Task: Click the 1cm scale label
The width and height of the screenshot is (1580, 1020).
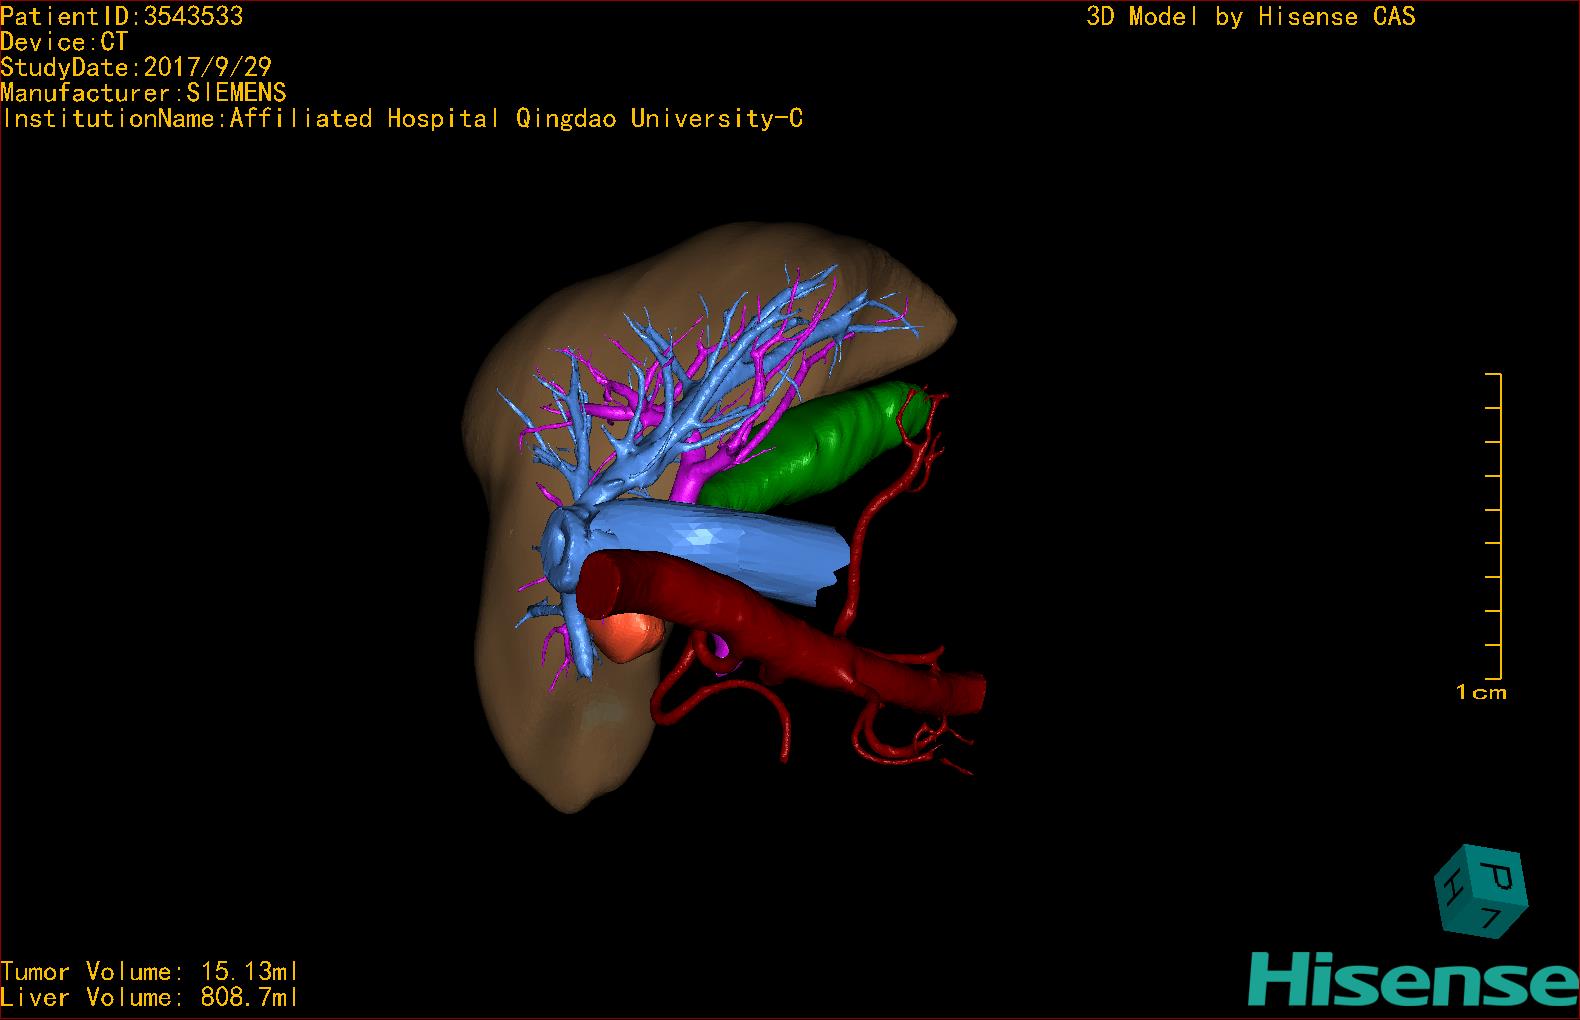Action: coord(1480,692)
